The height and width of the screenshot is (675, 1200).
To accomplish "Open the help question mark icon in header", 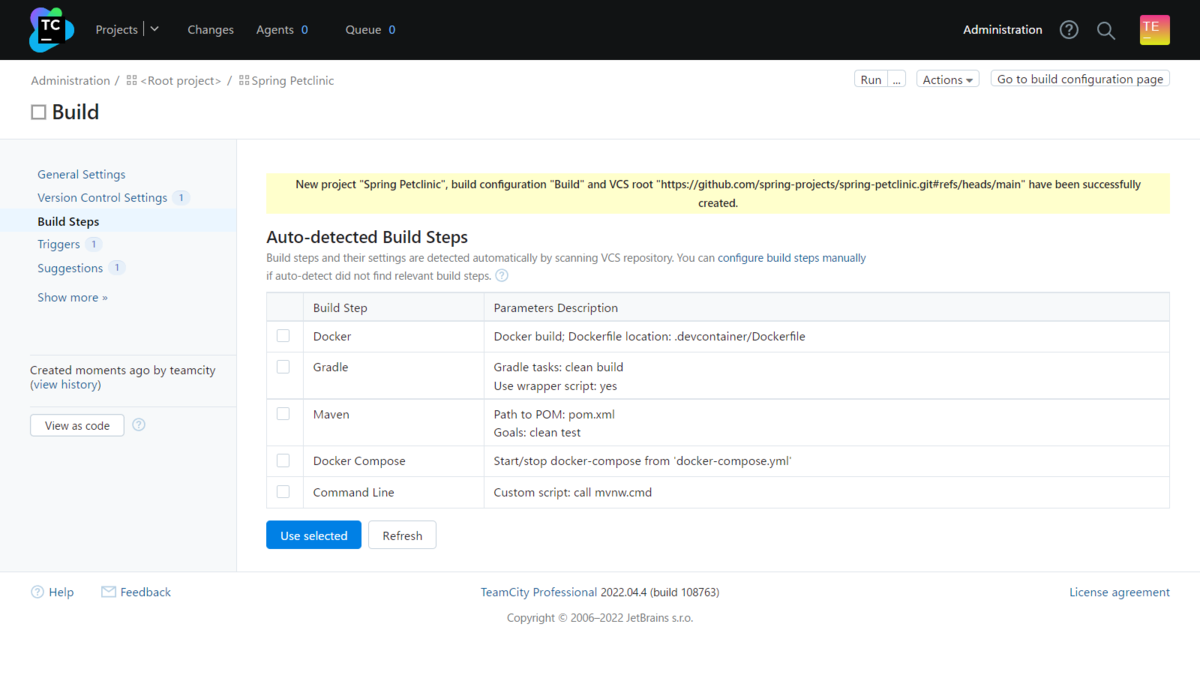I will click(x=1069, y=30).
